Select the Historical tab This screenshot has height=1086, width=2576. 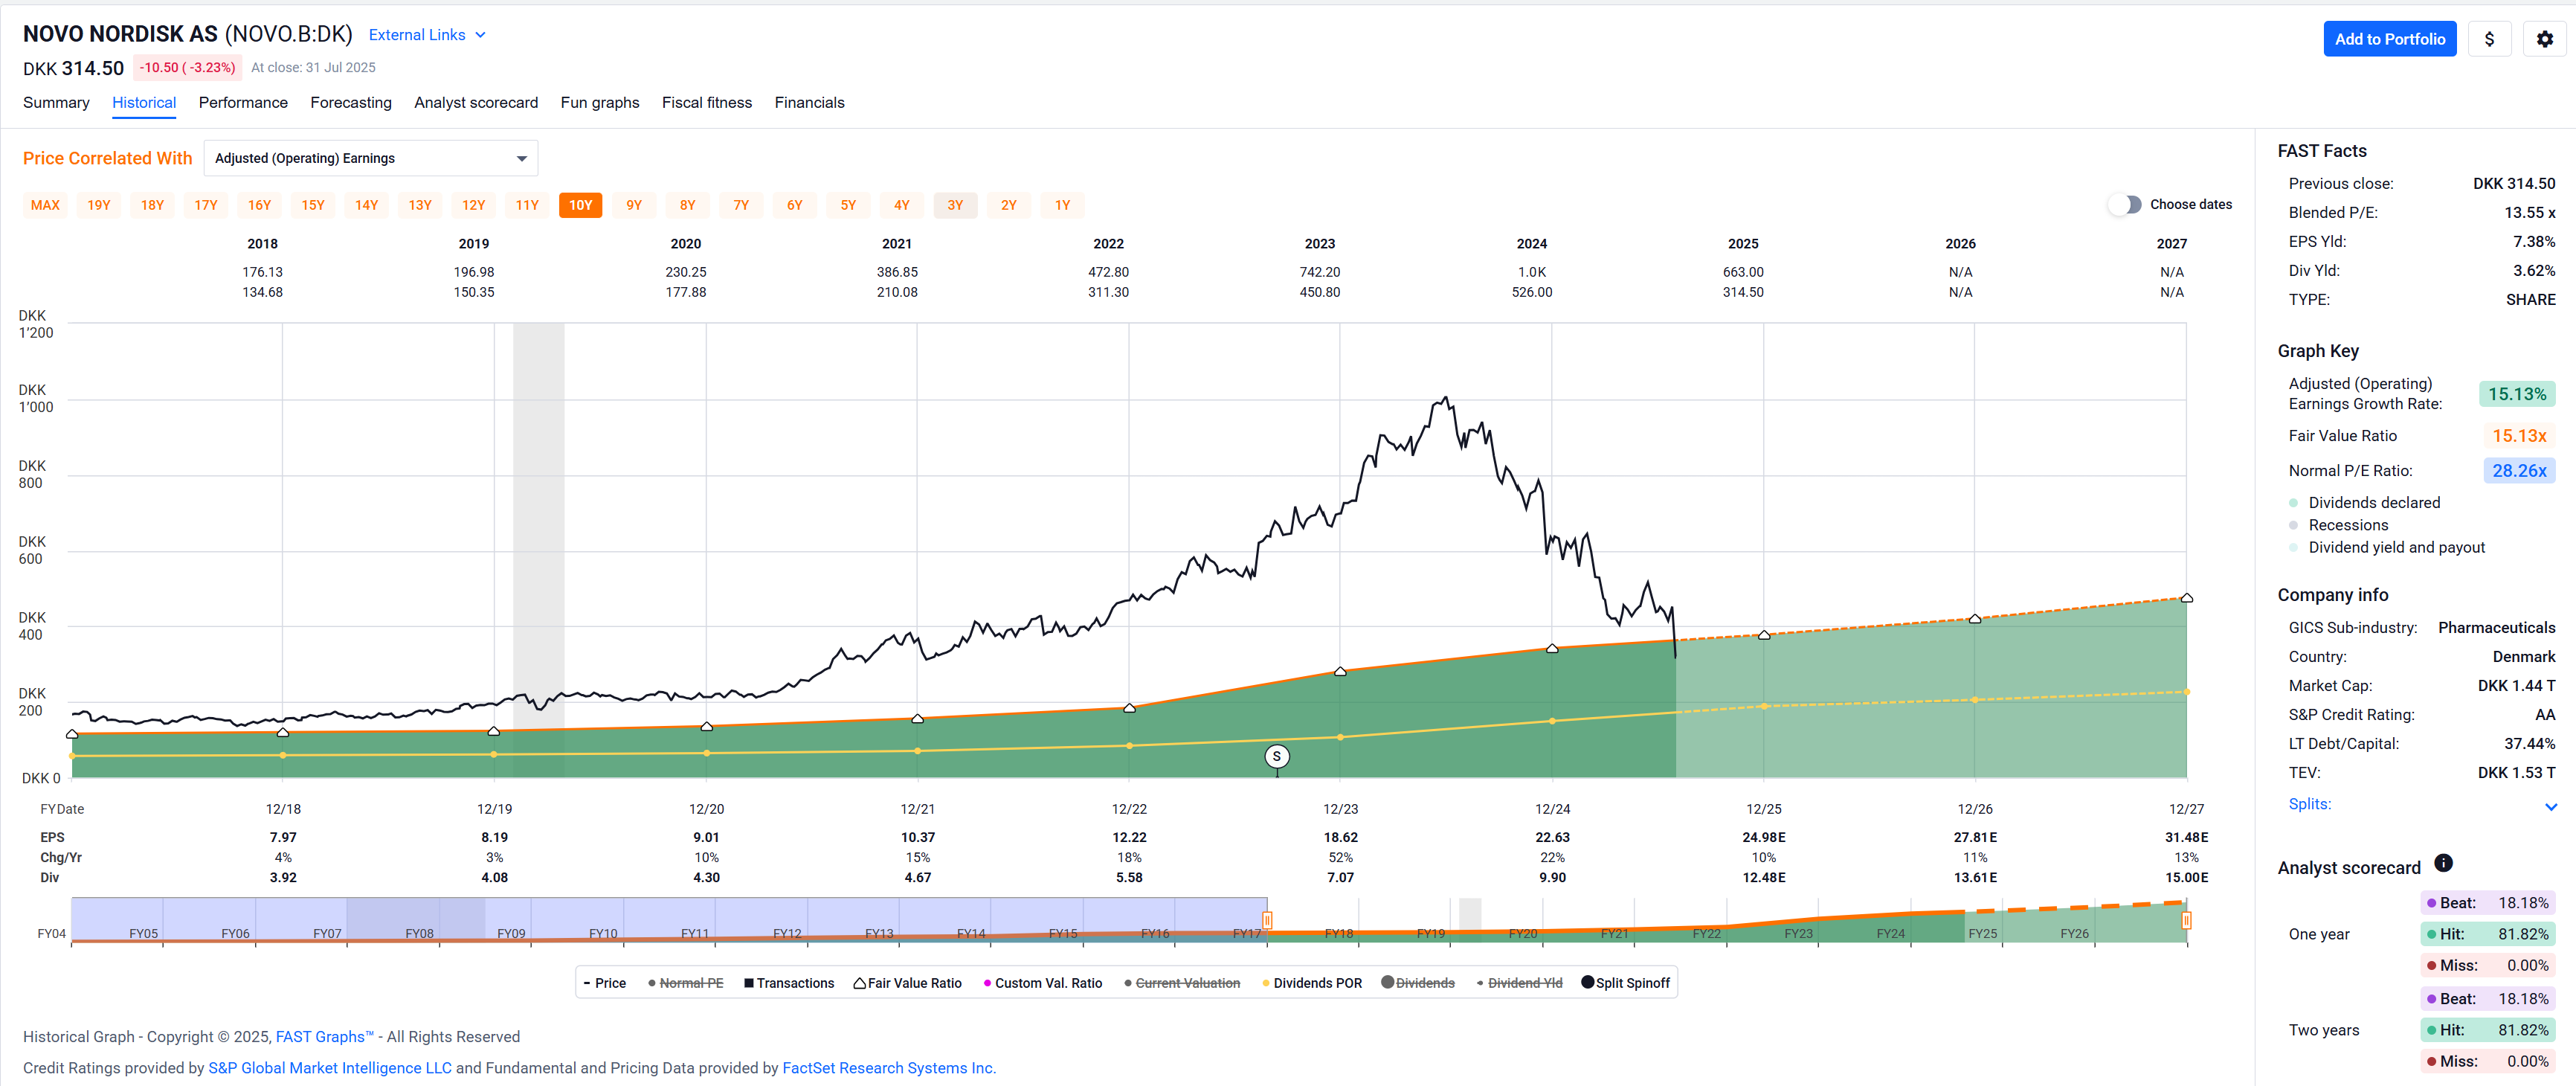[x=144, y=102]
